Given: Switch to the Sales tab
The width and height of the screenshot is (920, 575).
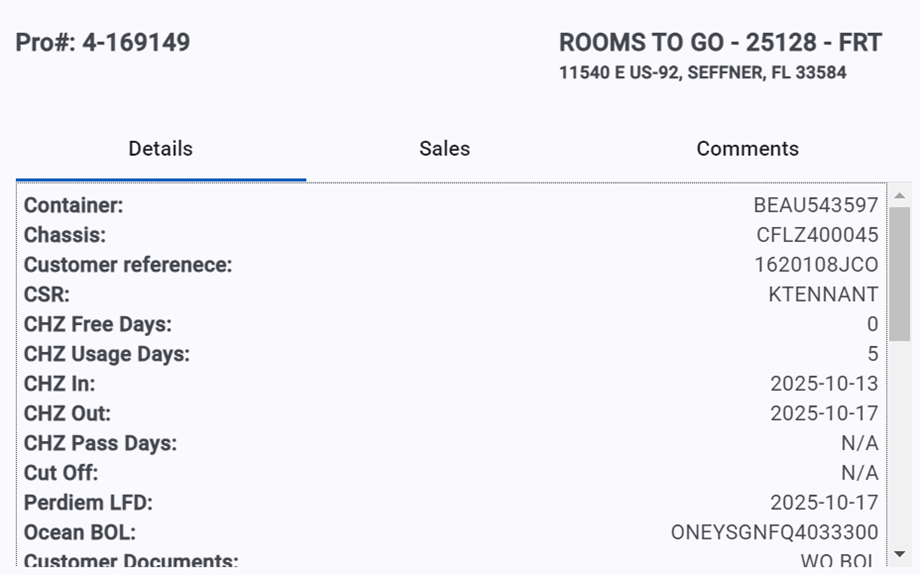Looking at the screenshot, I should coord(444,149).
